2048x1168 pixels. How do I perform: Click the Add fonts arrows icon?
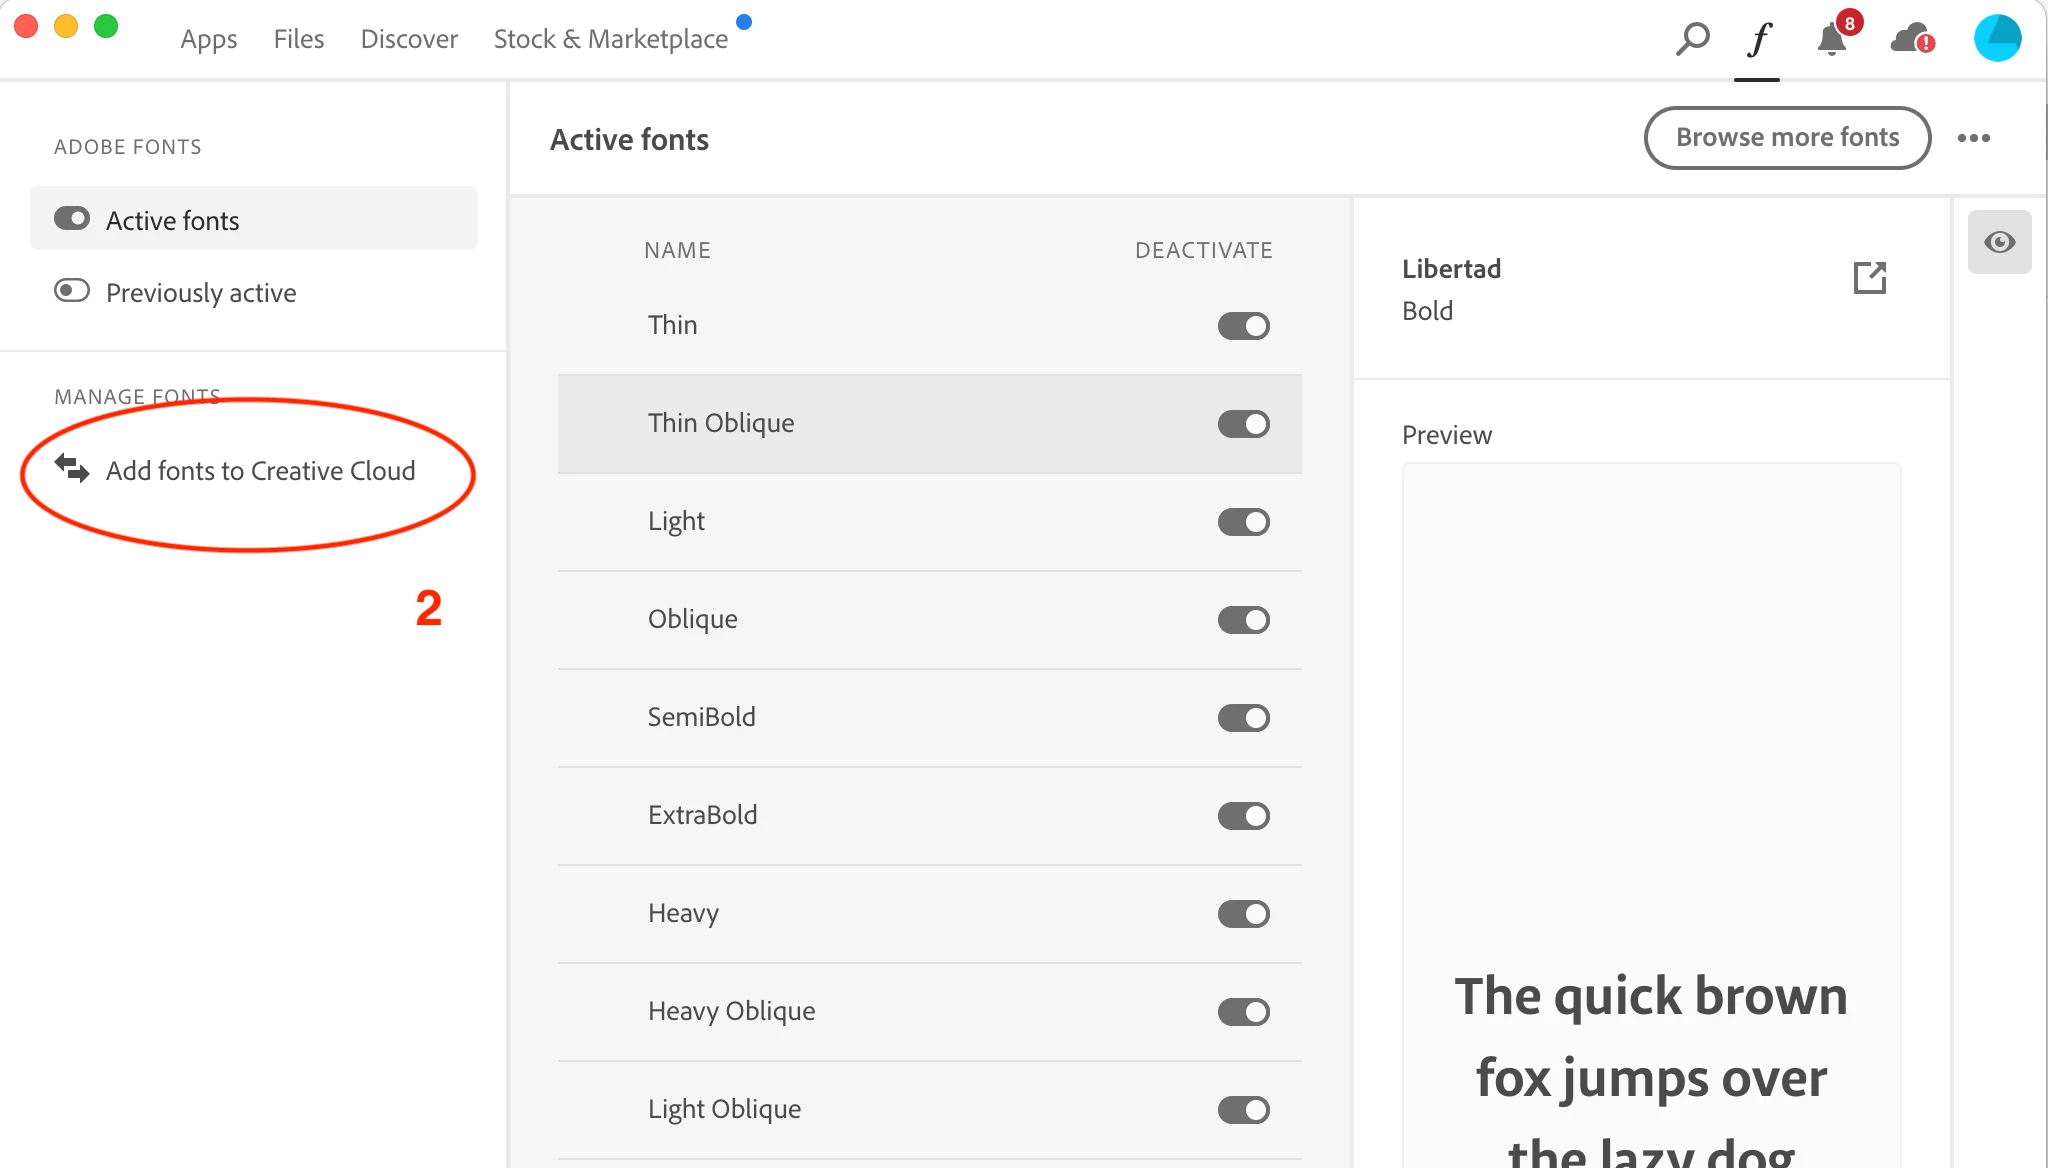pos(72,468)
